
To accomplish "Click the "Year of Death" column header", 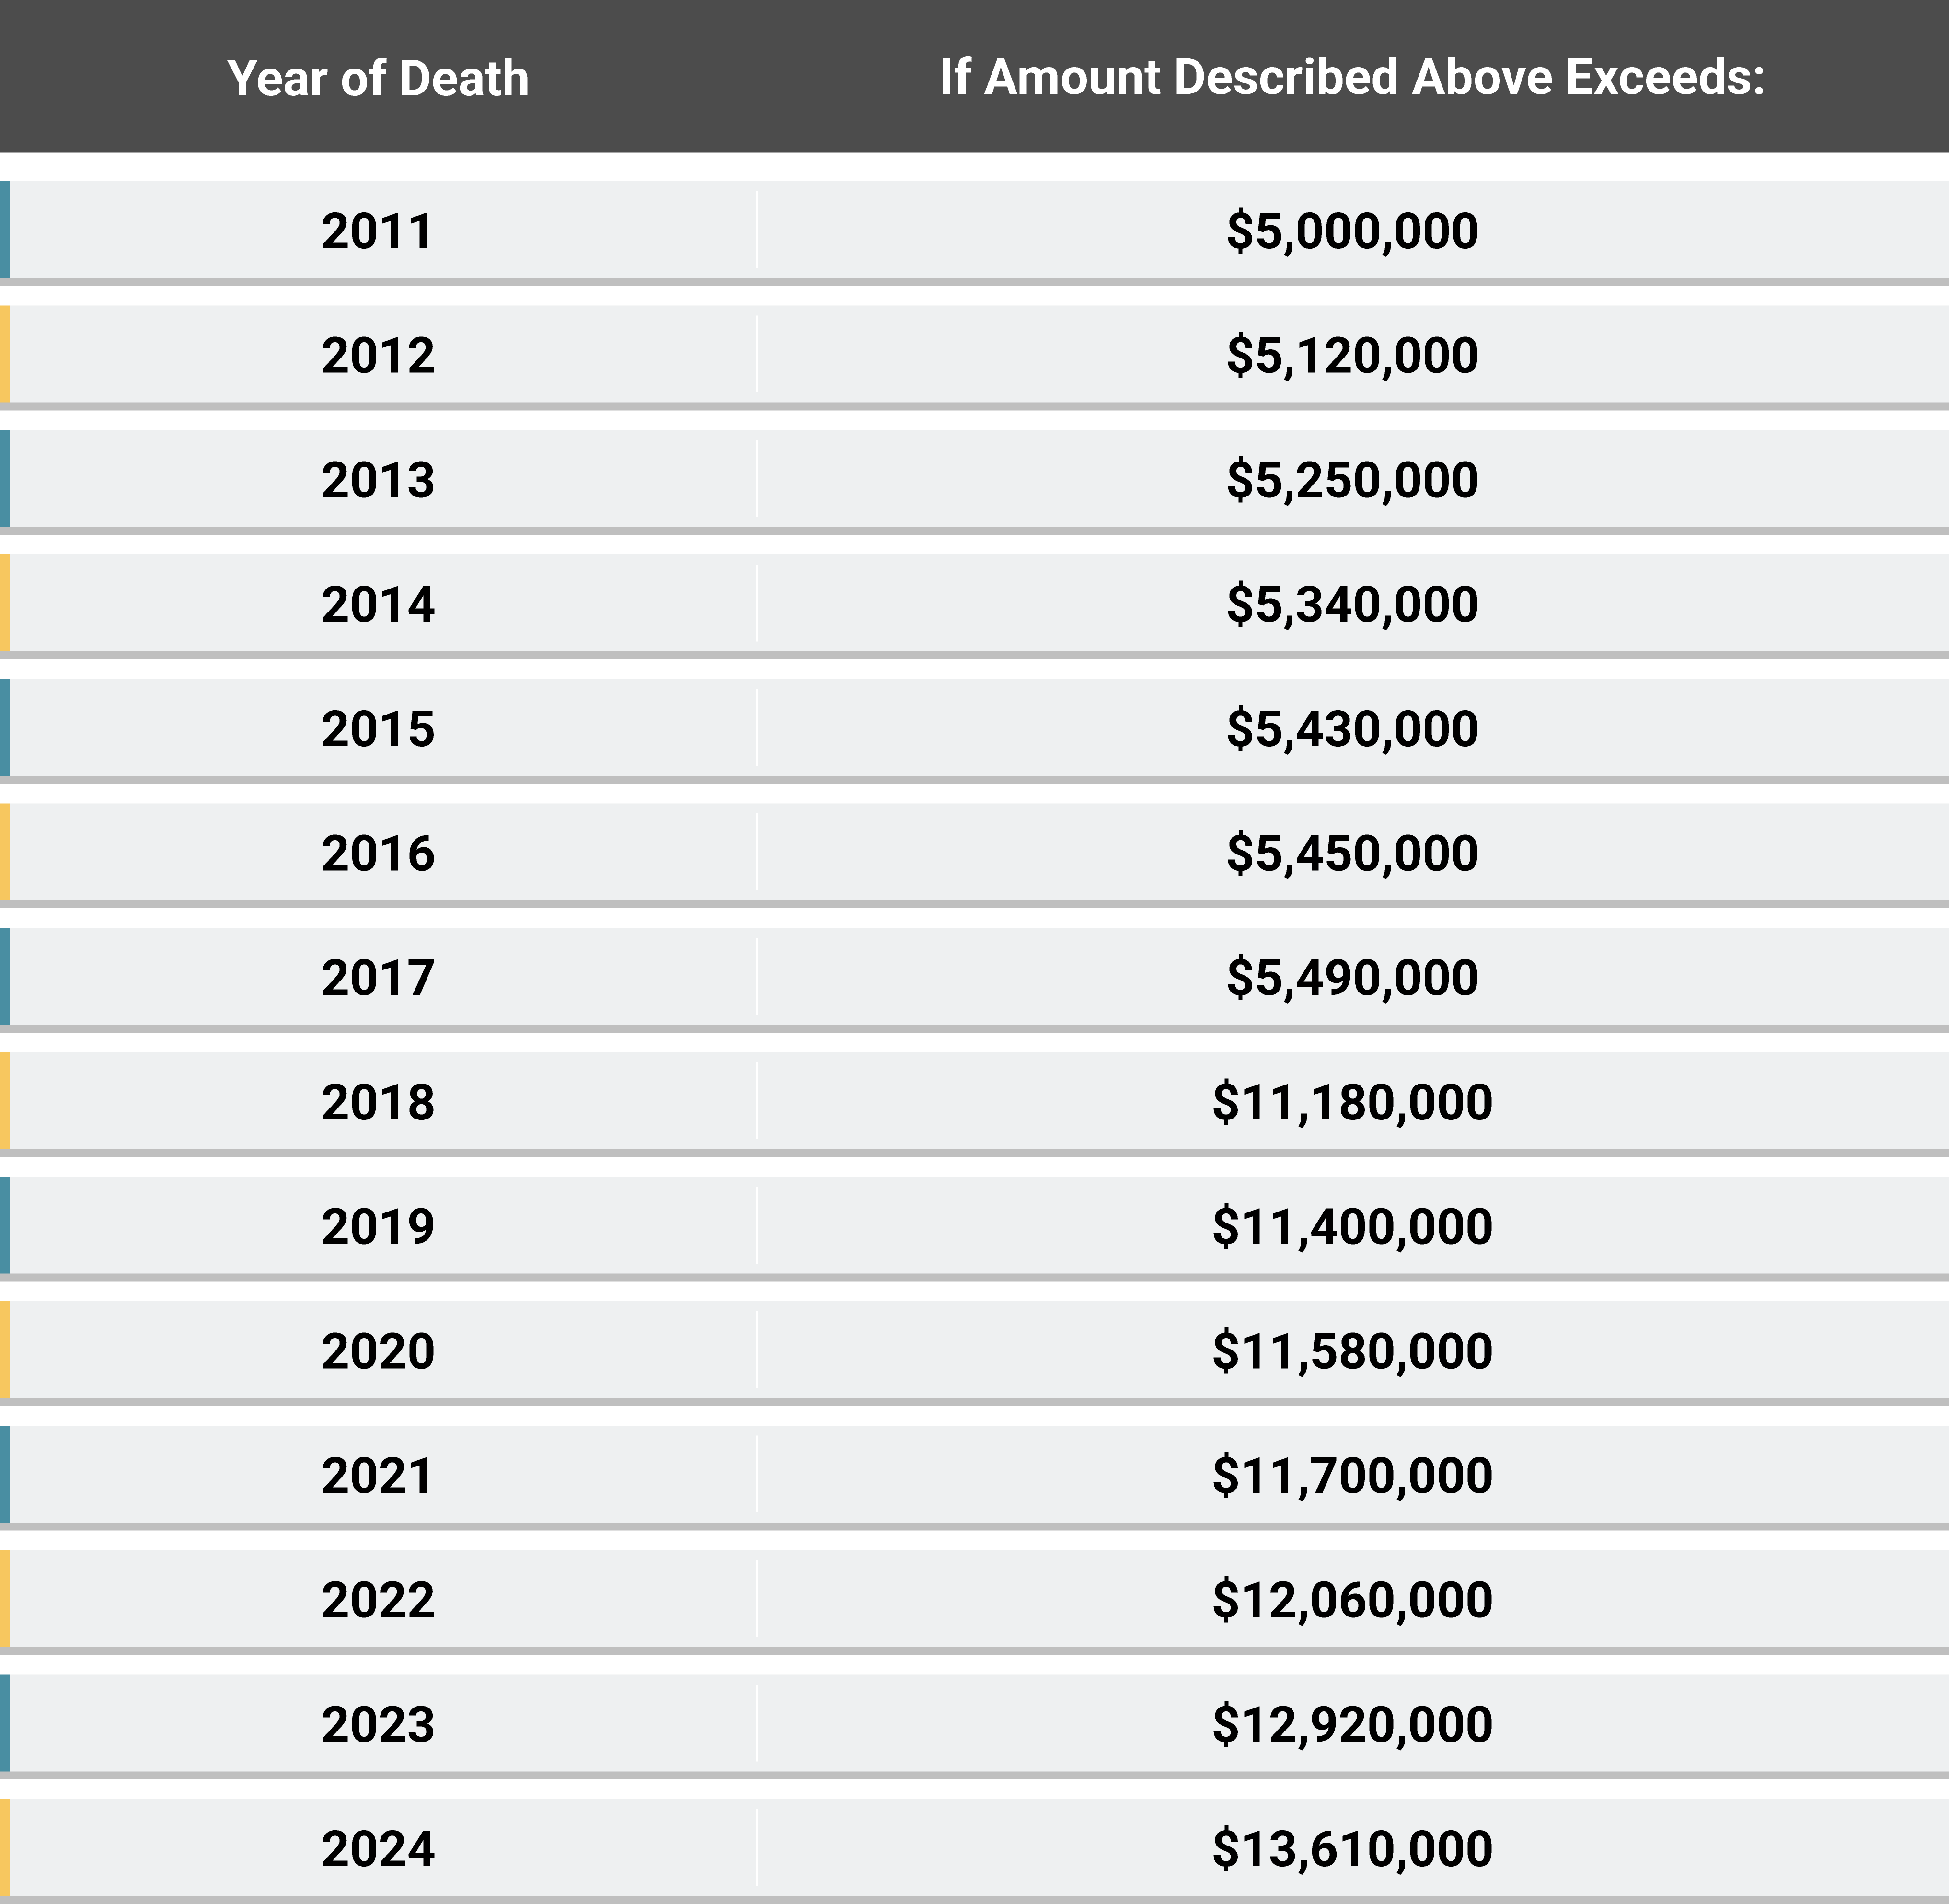I will point(378,78).
